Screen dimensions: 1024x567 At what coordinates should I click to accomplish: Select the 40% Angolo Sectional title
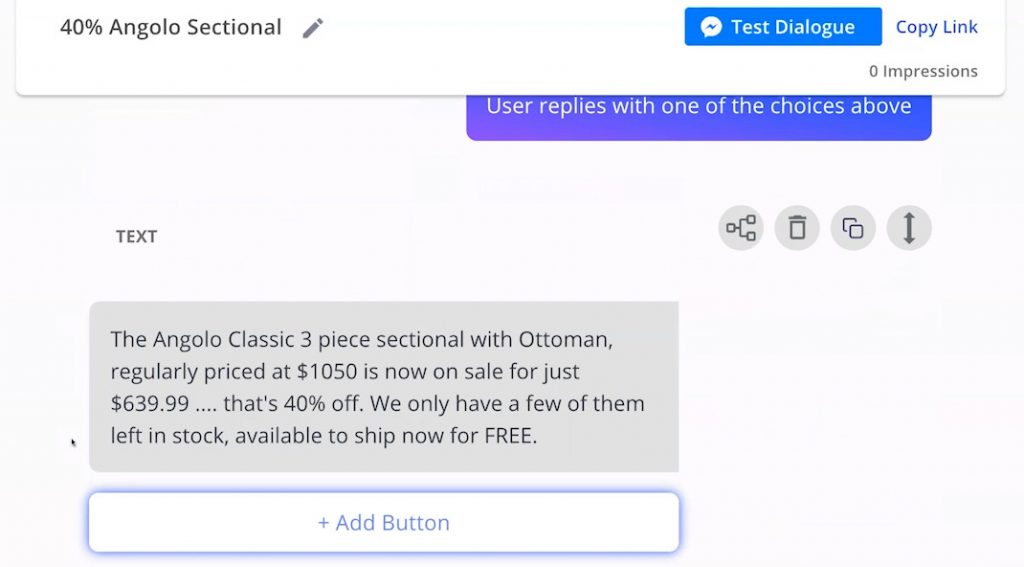[x=171, y=27]
